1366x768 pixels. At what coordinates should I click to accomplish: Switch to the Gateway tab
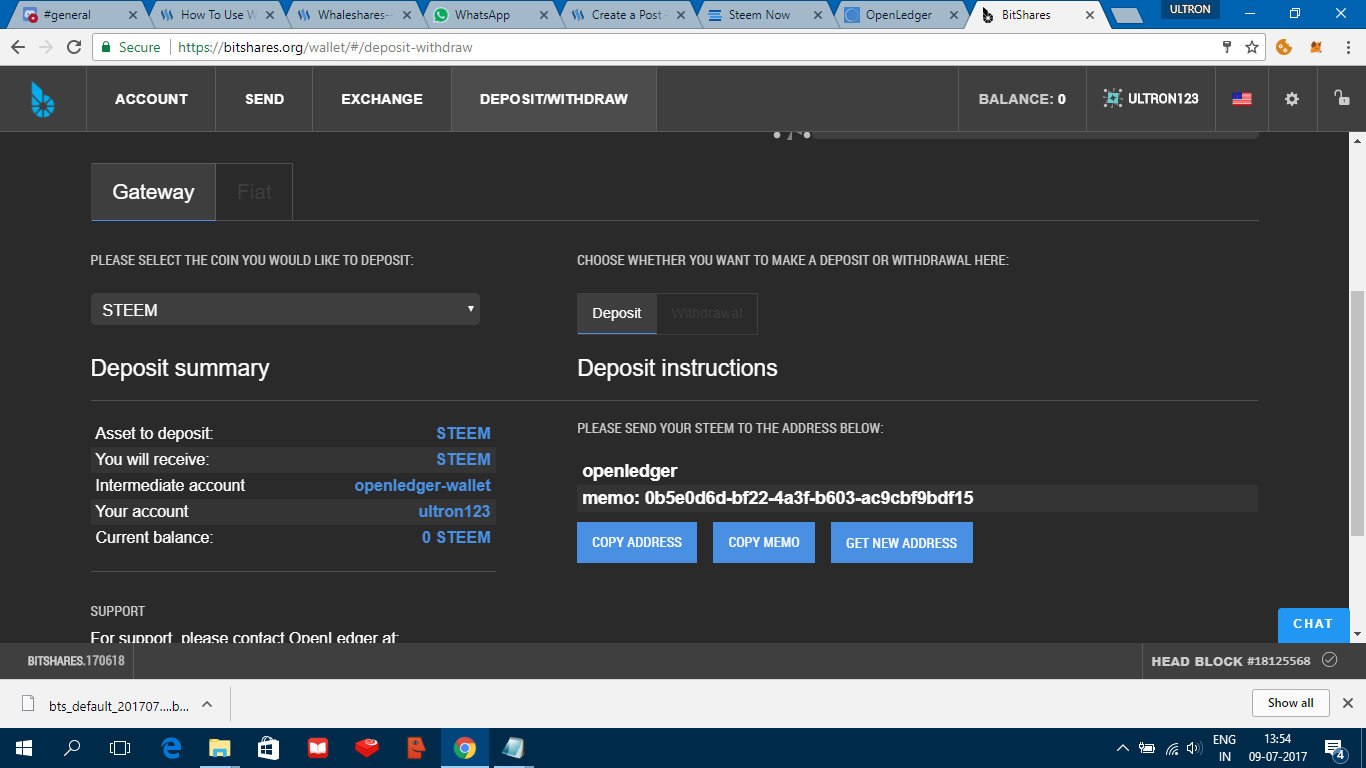pyautogui.click(x=153, y=192)
